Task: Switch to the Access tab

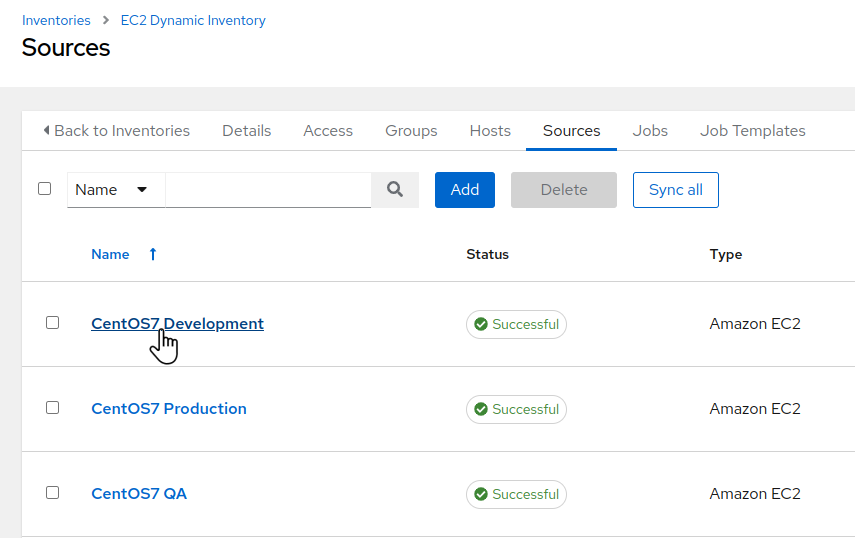Action: click(328, 131)
